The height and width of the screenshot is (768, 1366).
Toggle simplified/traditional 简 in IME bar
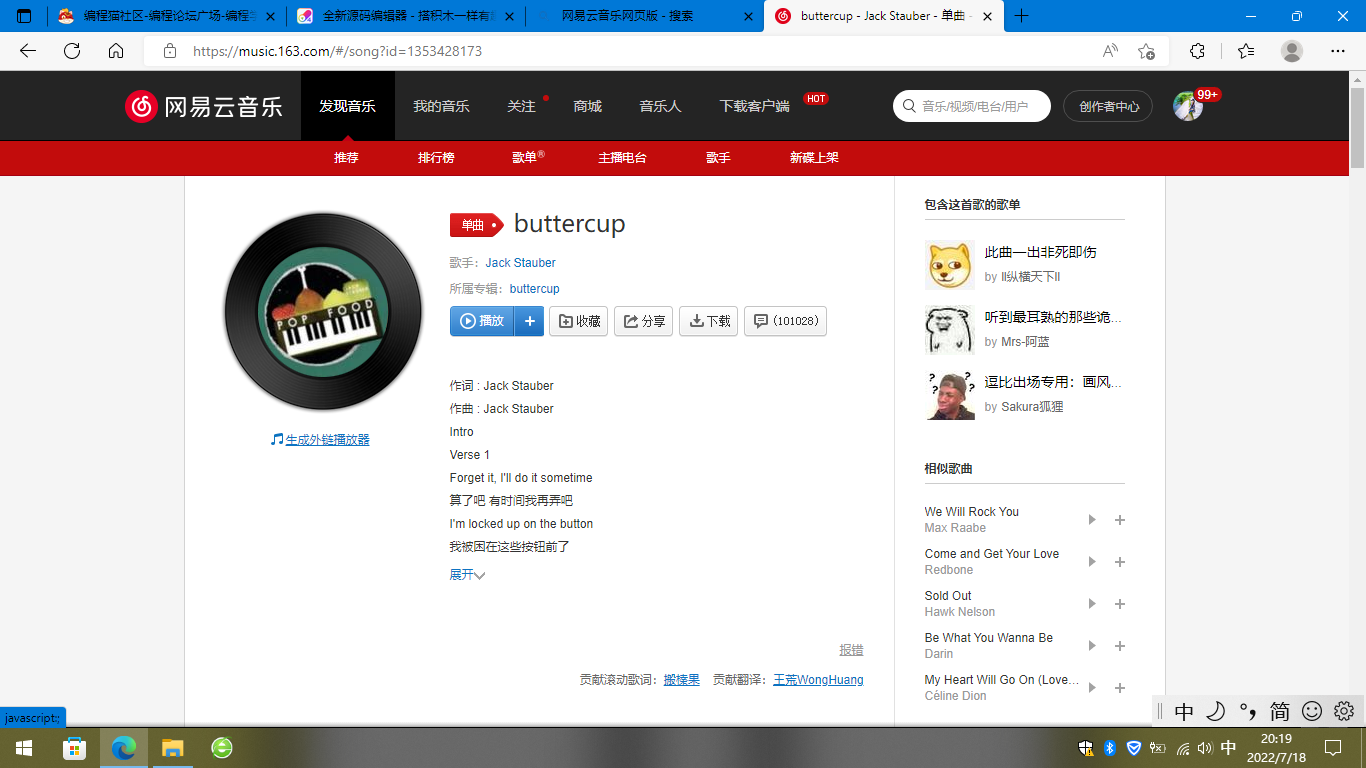coord(1279,711)
